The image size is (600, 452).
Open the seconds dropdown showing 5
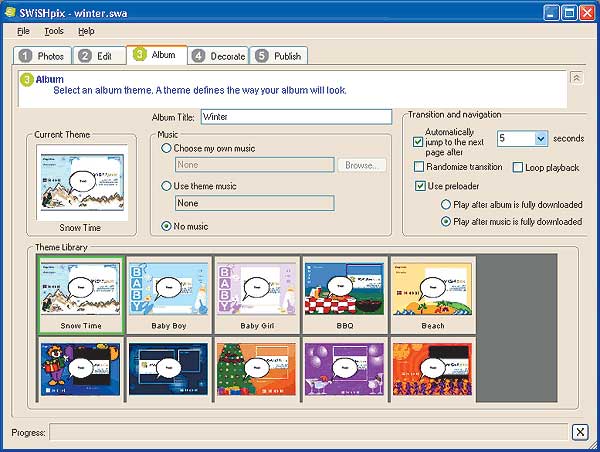pyautogui.click(x=541, y=139)
